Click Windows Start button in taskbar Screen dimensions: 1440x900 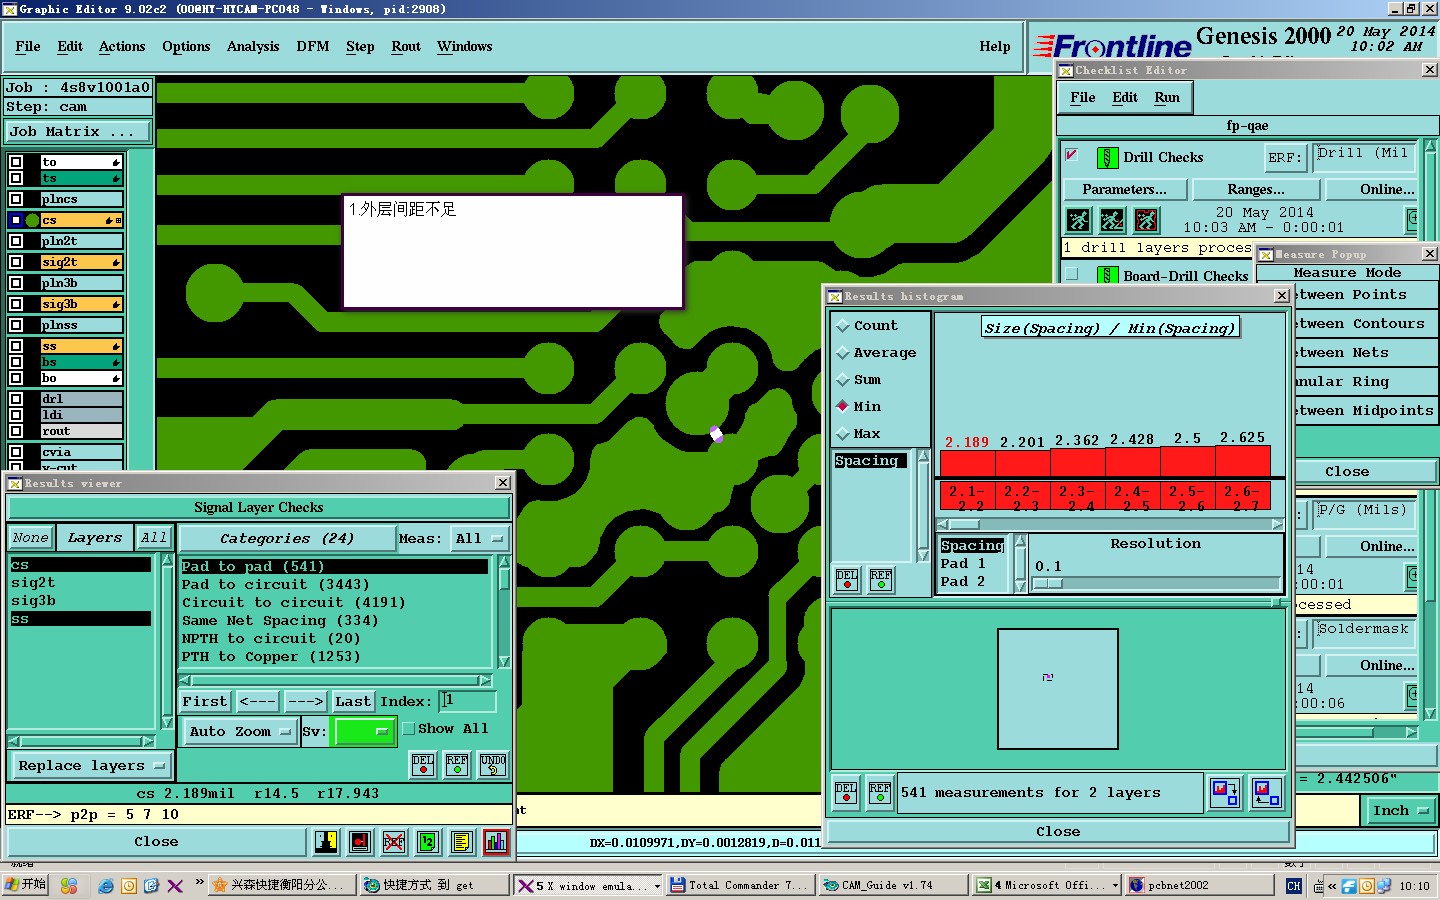pyautogui.click(x=26, y=885)
